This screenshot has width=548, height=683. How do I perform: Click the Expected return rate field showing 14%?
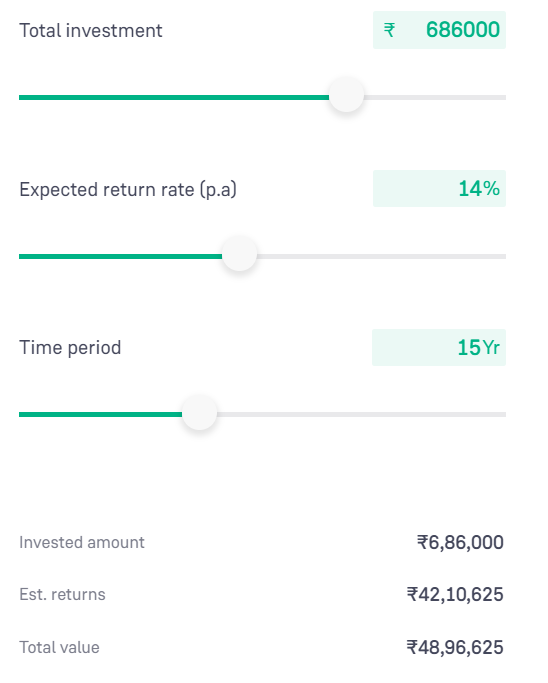click(x=439, y=189)
